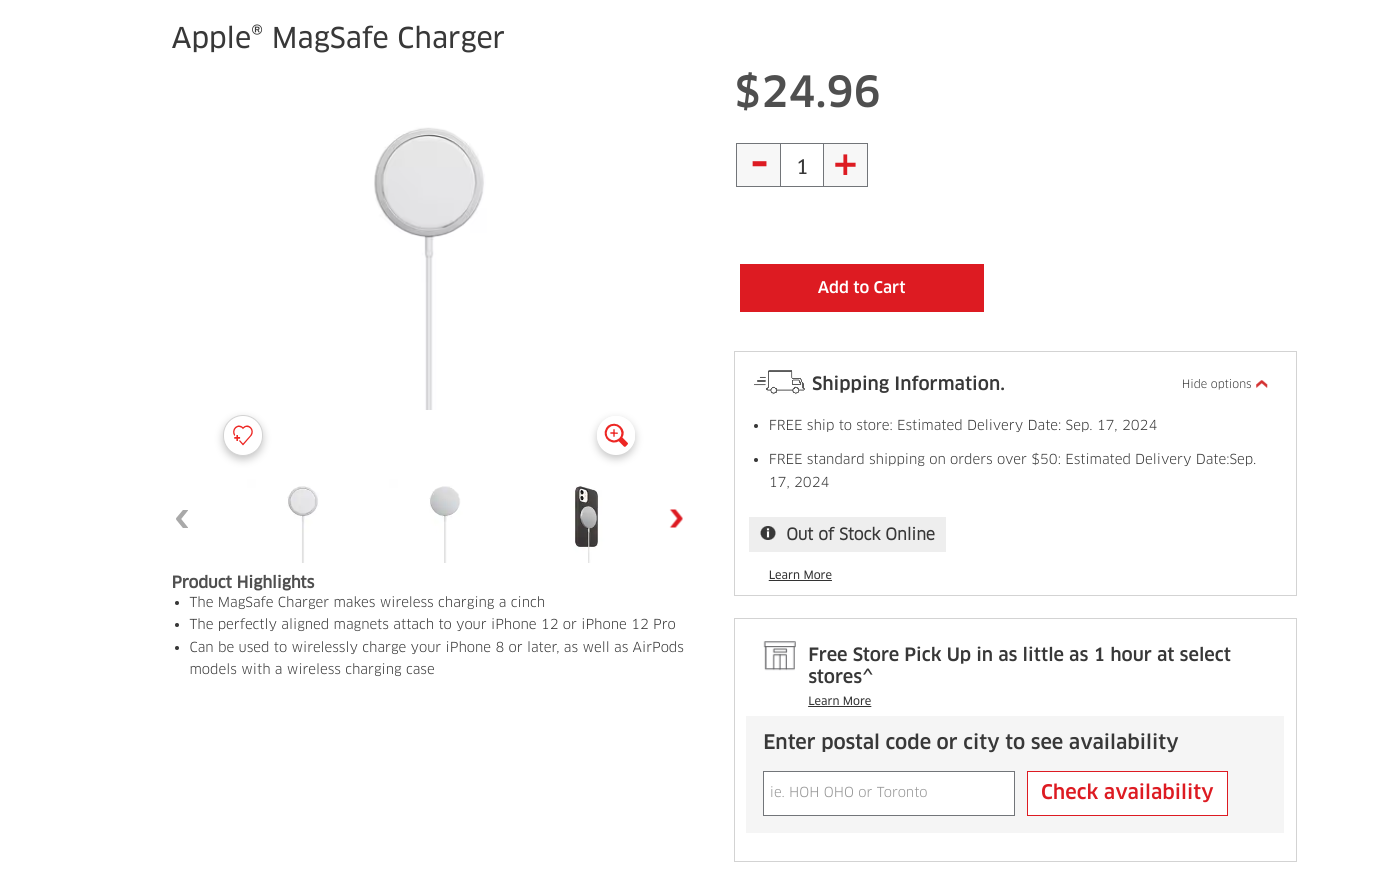Focus the postal code or city field
Viewport: 1387px width, 872px height.
(889, 793)
